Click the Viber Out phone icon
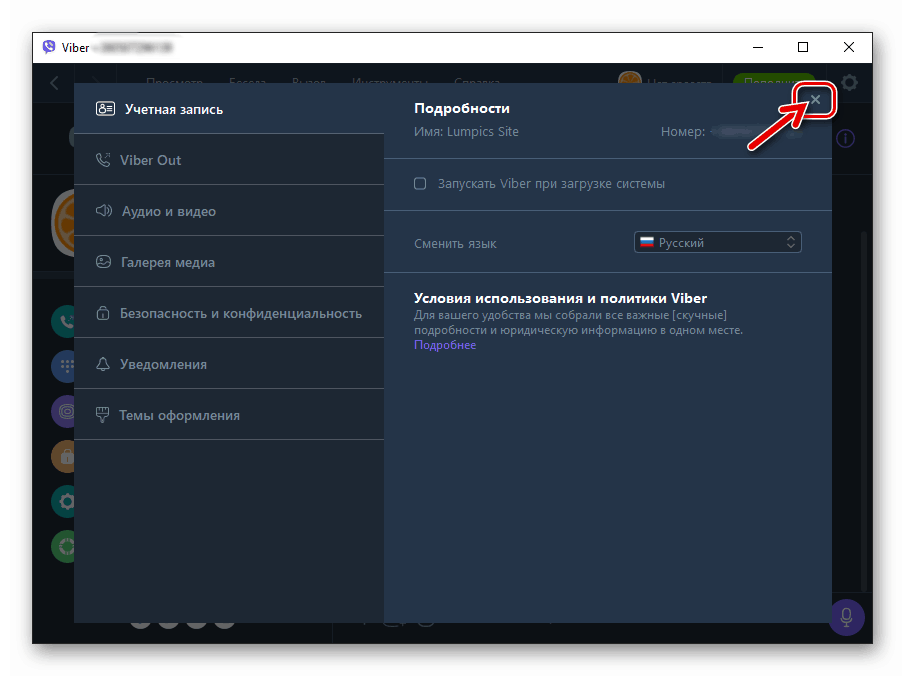The width and height of the screenshot is (905, 676). click(103, 160)
